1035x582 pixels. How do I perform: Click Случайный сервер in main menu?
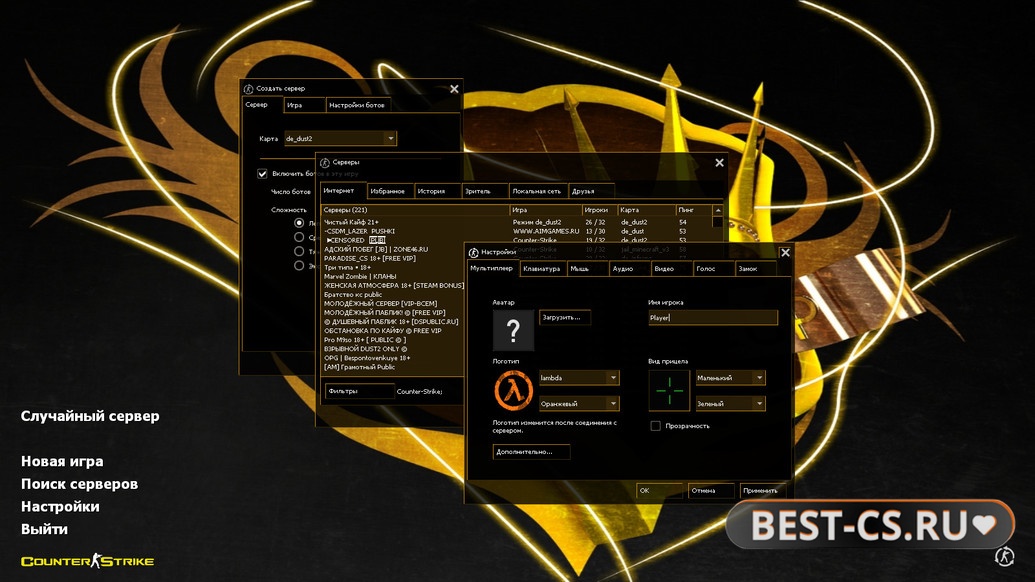[90, 416]
